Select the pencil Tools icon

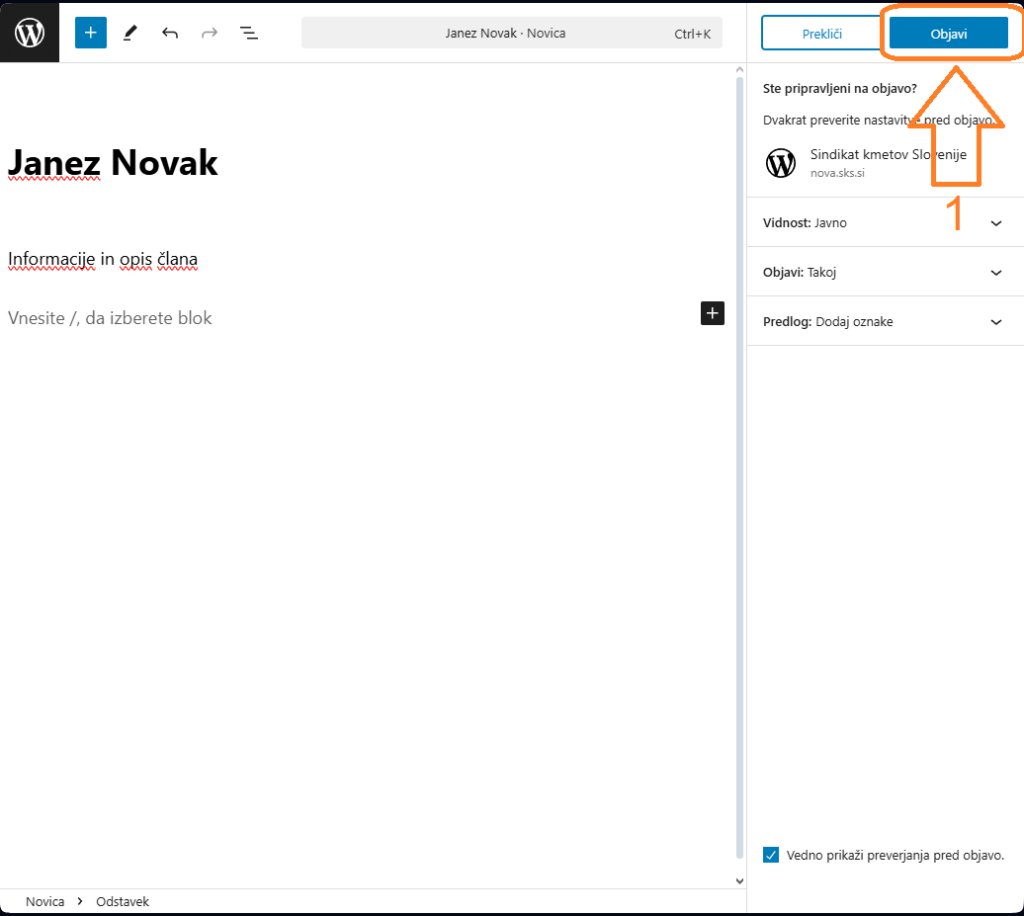(x=130, y=33)
